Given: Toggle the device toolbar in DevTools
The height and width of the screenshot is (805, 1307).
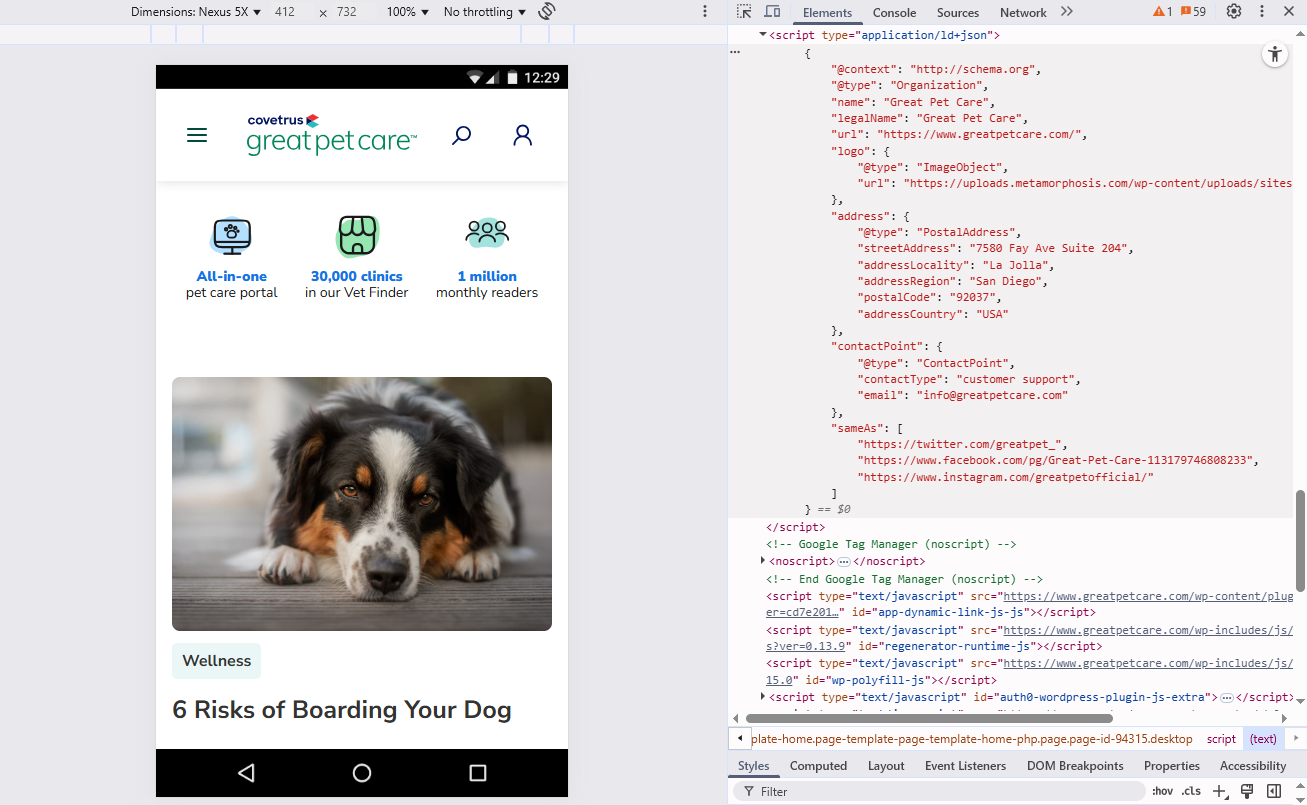Looking at the screenshot, I should point(772,12).
